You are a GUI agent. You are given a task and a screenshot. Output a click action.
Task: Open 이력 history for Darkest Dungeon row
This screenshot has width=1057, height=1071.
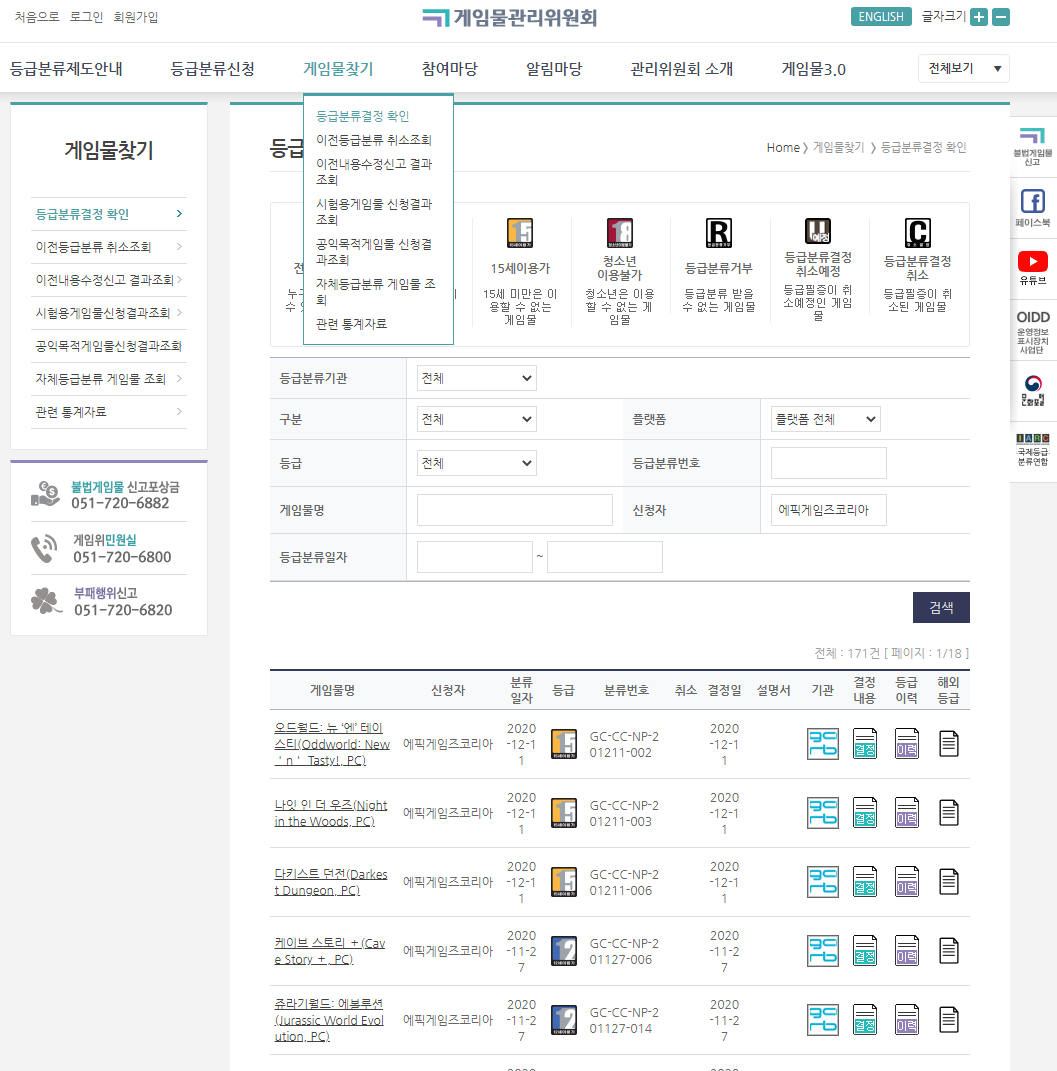[x=907, y=882]
